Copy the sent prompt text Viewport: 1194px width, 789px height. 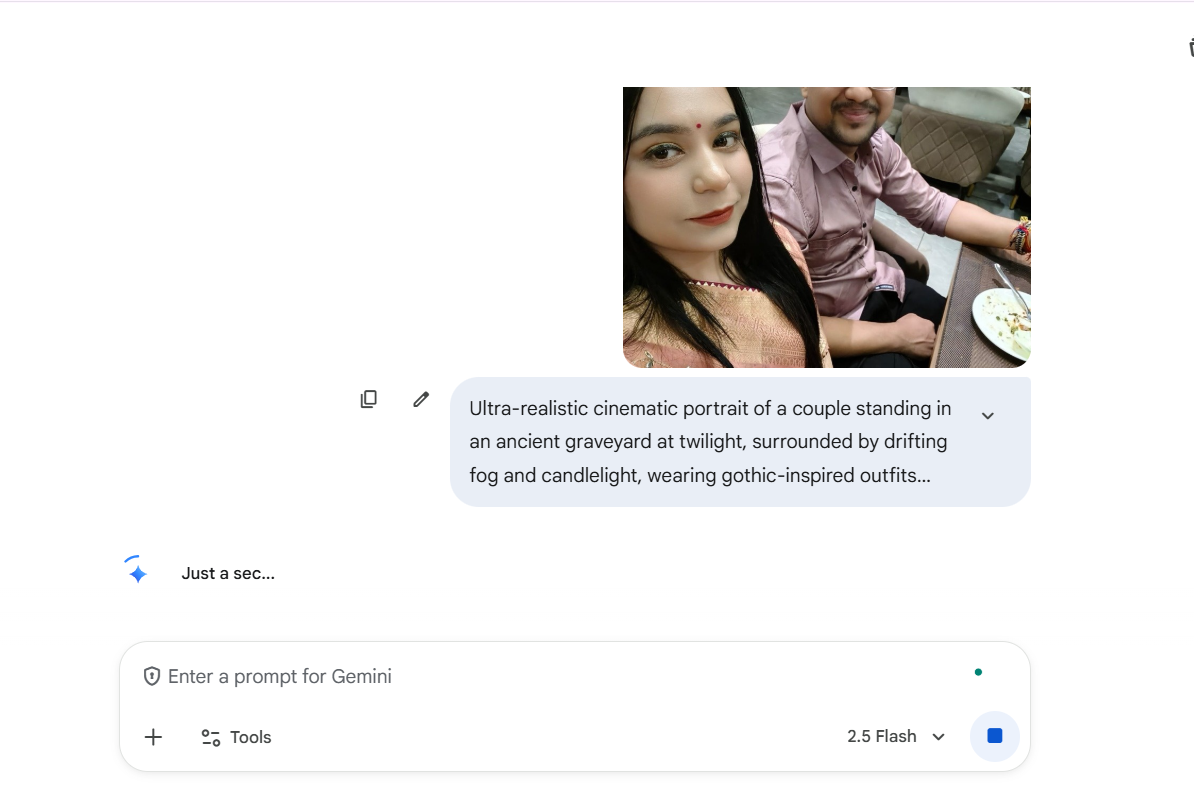369,399
